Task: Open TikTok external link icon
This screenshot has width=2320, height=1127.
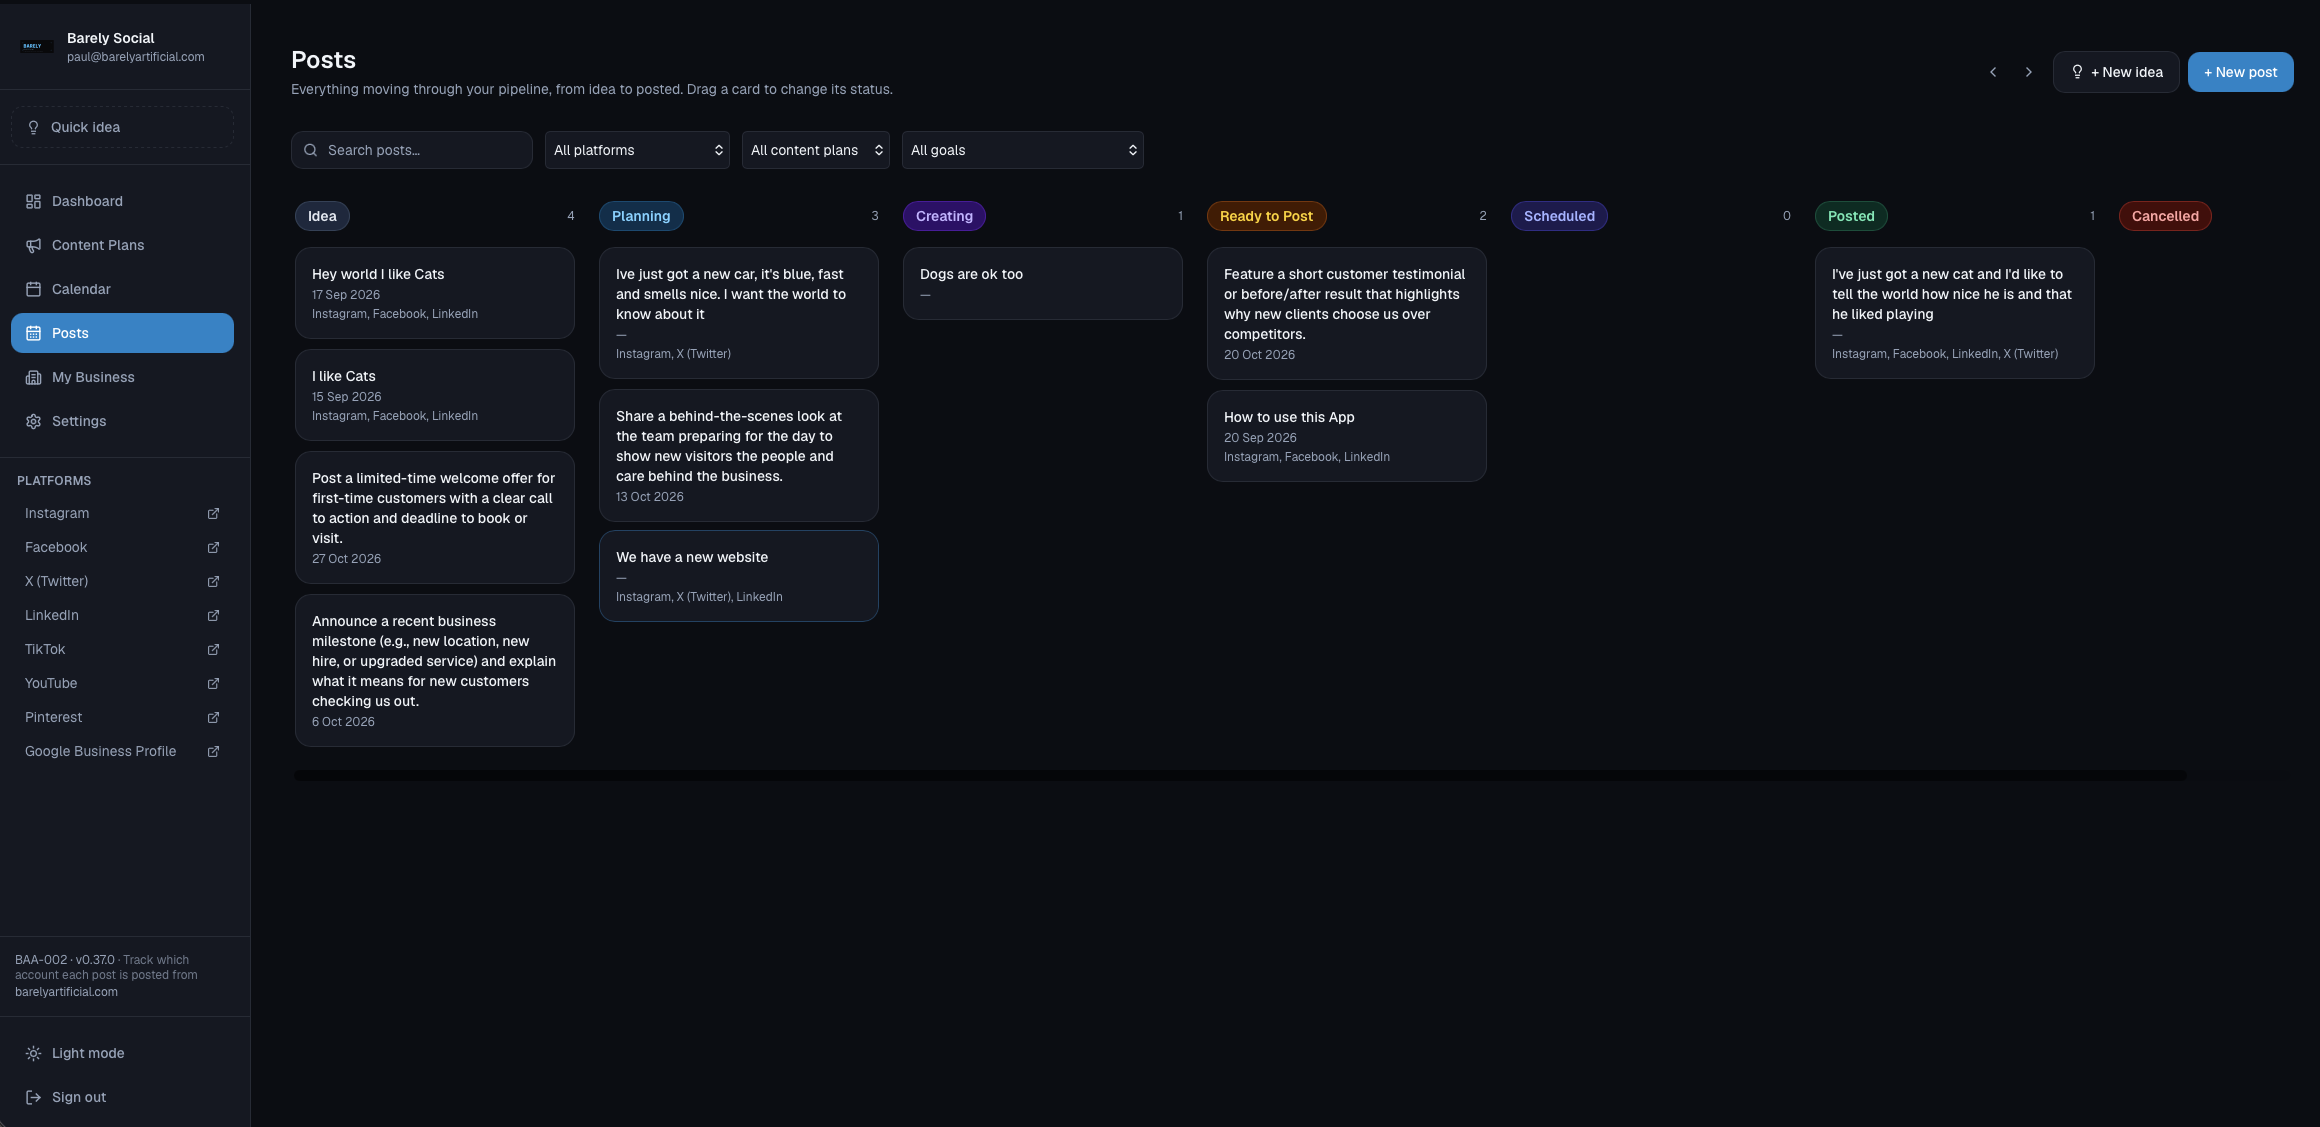Action: point(213,649)
